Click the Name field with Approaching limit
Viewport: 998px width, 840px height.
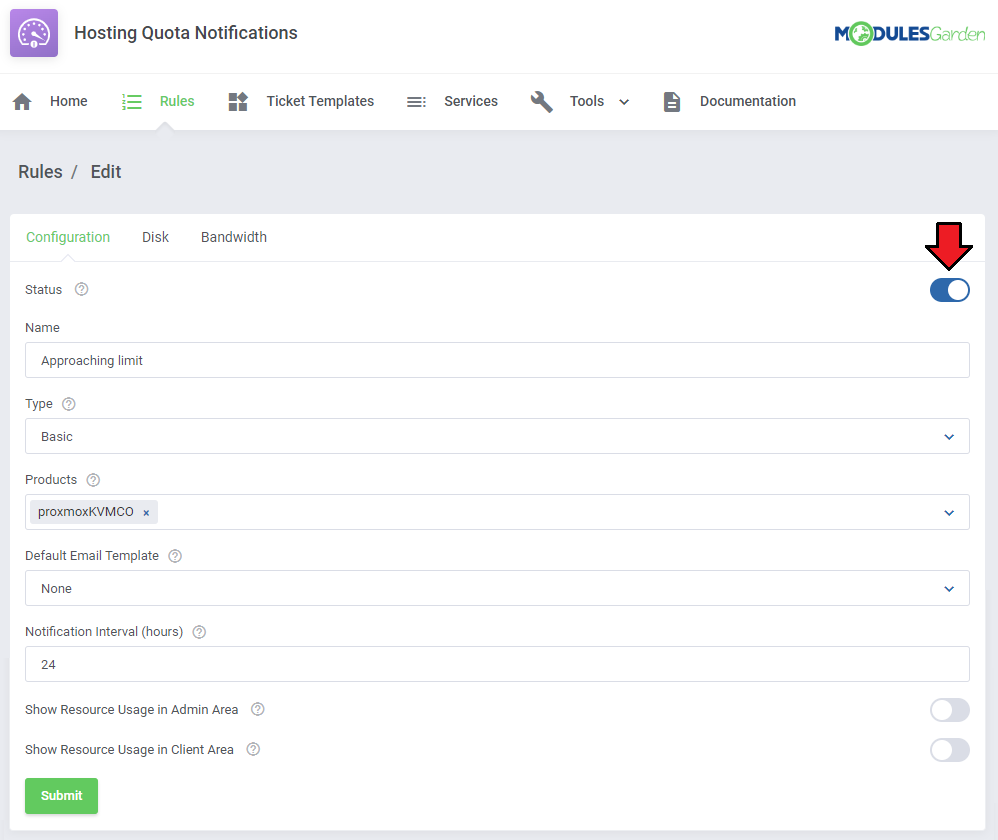click(x=497, y=360)
